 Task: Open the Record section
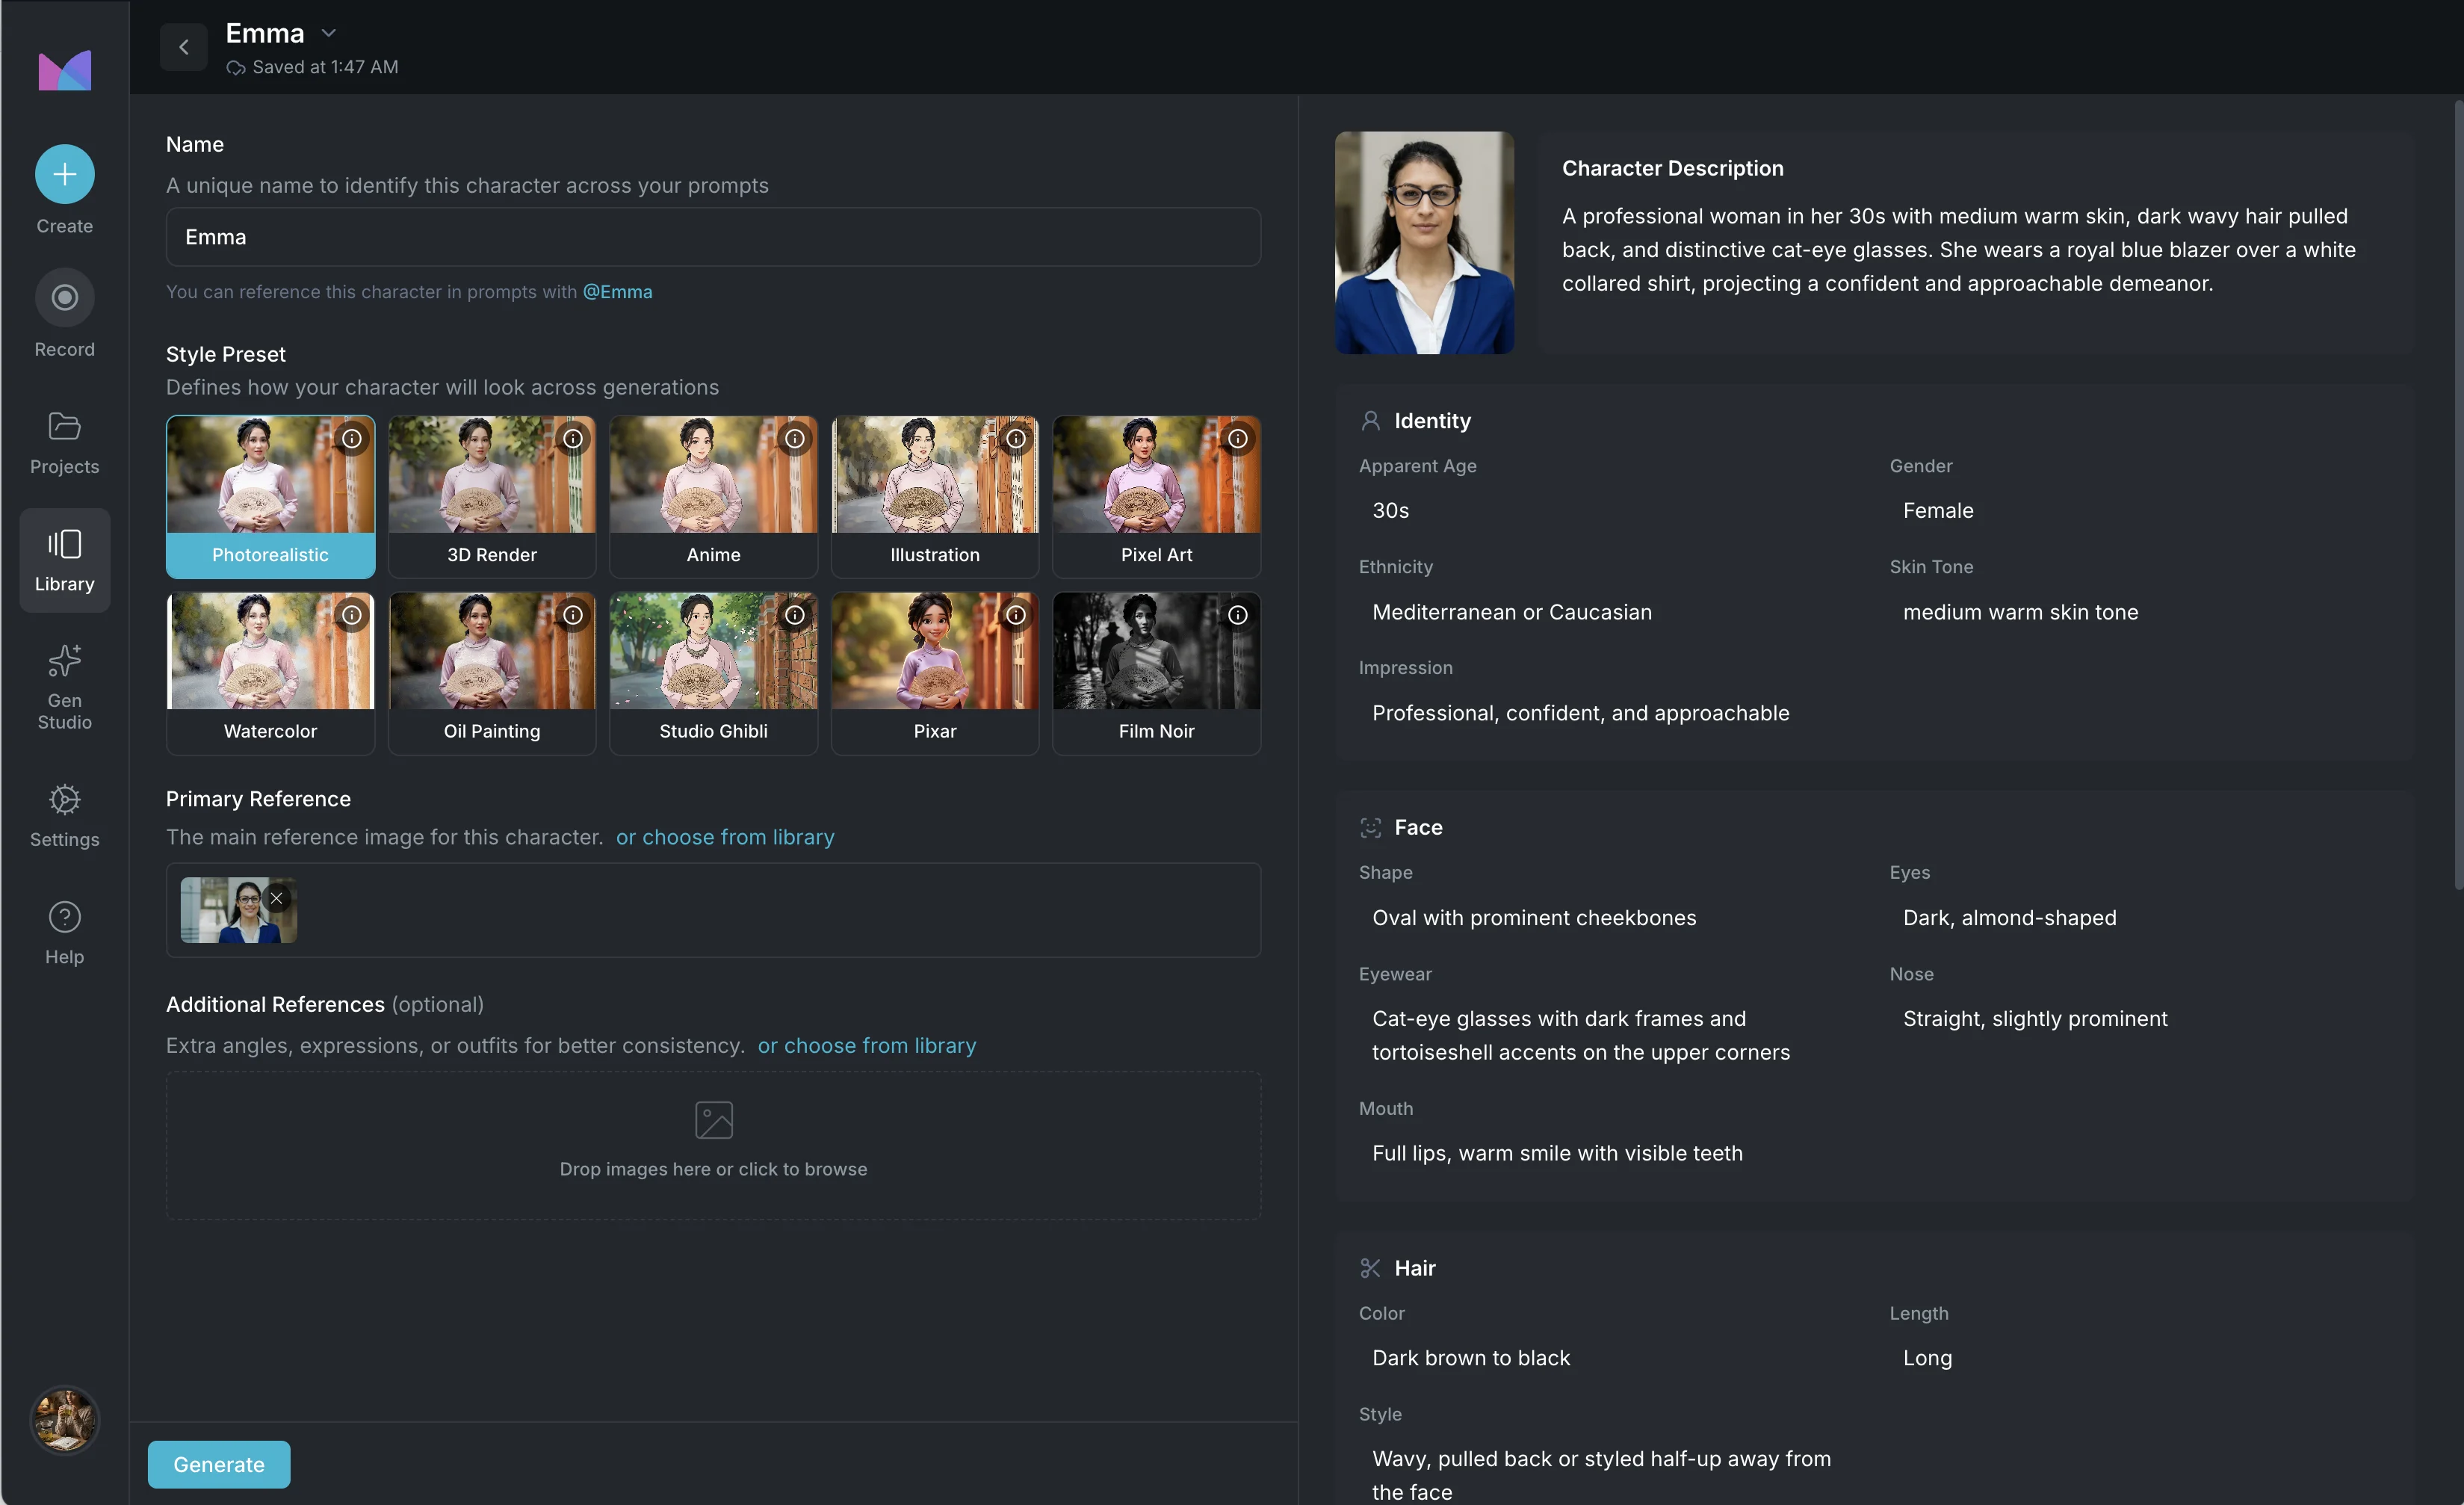click(64, 313)
